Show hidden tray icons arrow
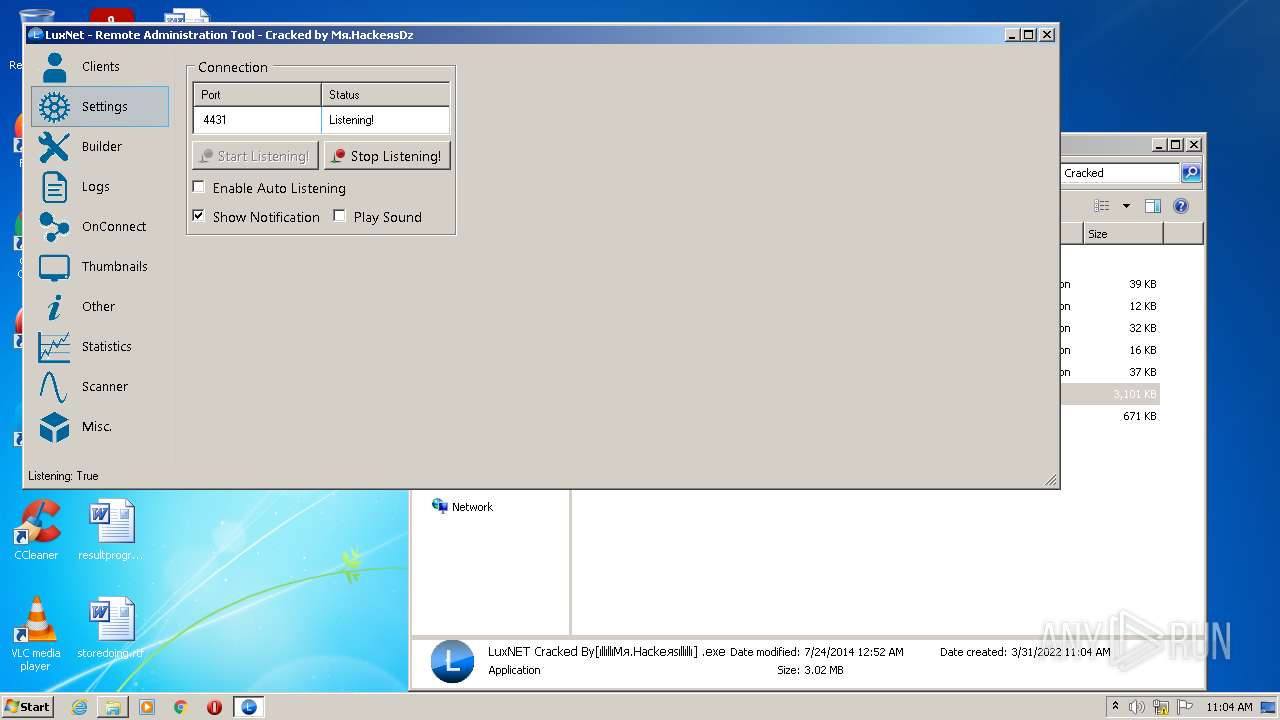Viewport: 1280px width, 720px height. 1115,706
